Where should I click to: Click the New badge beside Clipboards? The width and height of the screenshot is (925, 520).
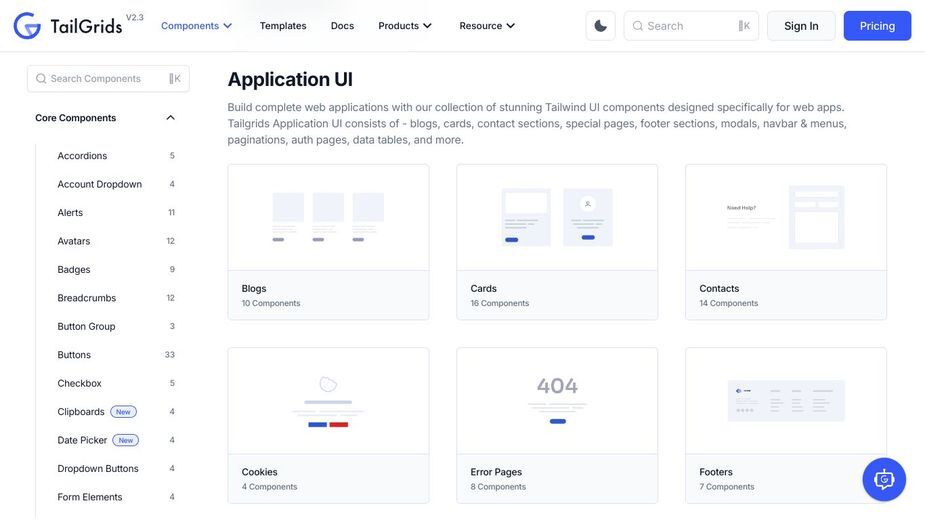pos(123,412)
